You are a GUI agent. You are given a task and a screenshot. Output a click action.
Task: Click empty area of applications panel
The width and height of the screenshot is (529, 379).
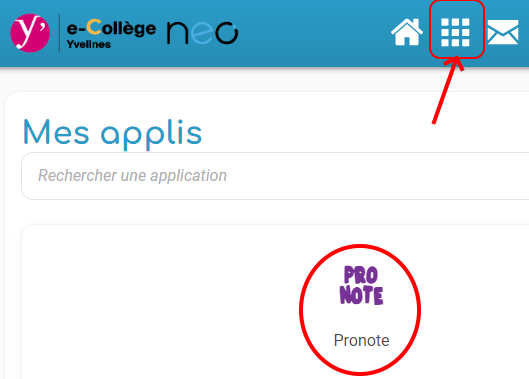click(152, 304)
